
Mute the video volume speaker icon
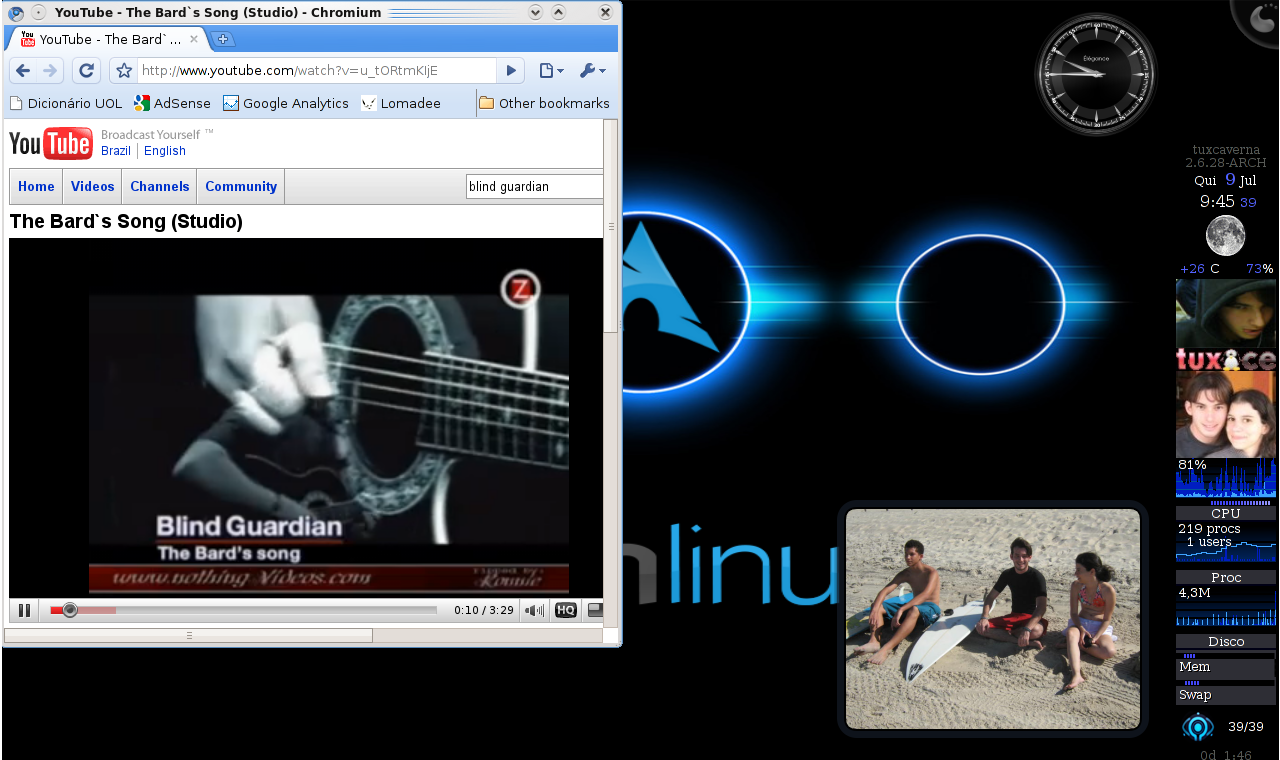pos(535,610)
